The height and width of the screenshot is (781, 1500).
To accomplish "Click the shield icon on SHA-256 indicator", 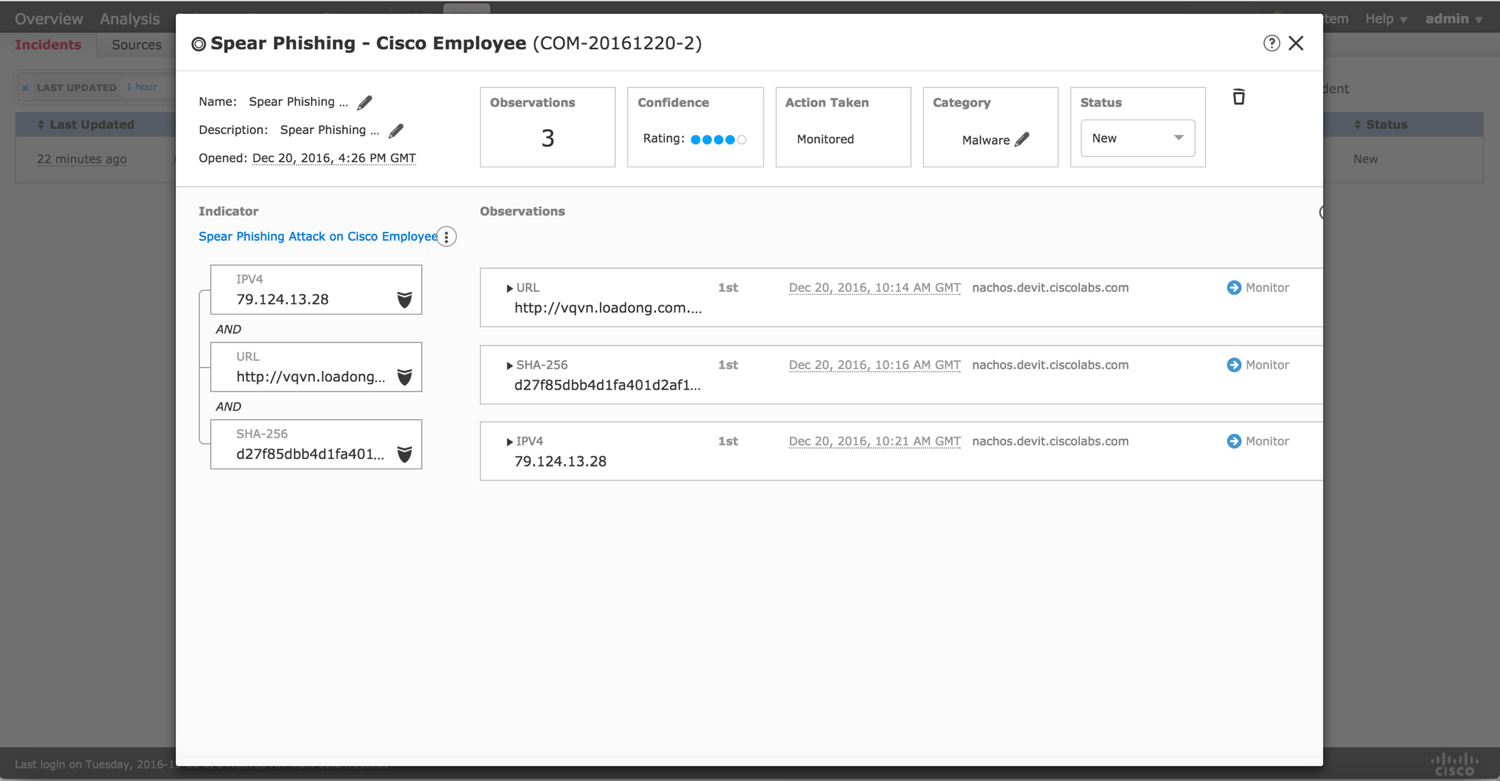I will click(x=405, y=455).
